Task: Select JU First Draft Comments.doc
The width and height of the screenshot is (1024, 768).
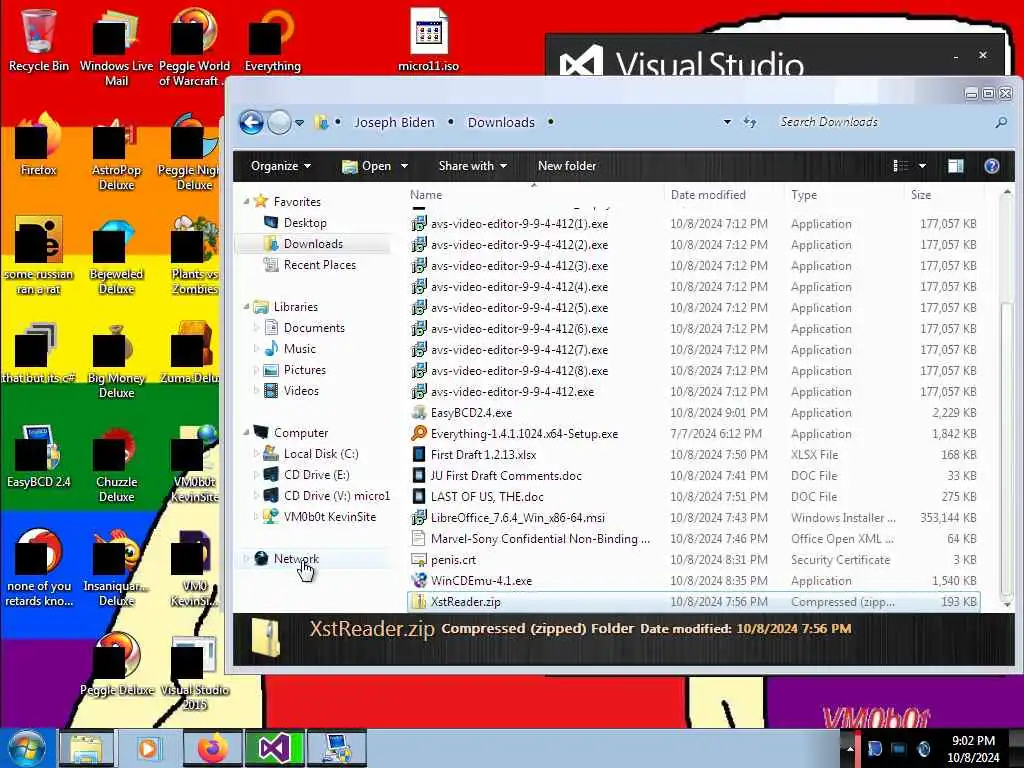Action: coord(505,475)
